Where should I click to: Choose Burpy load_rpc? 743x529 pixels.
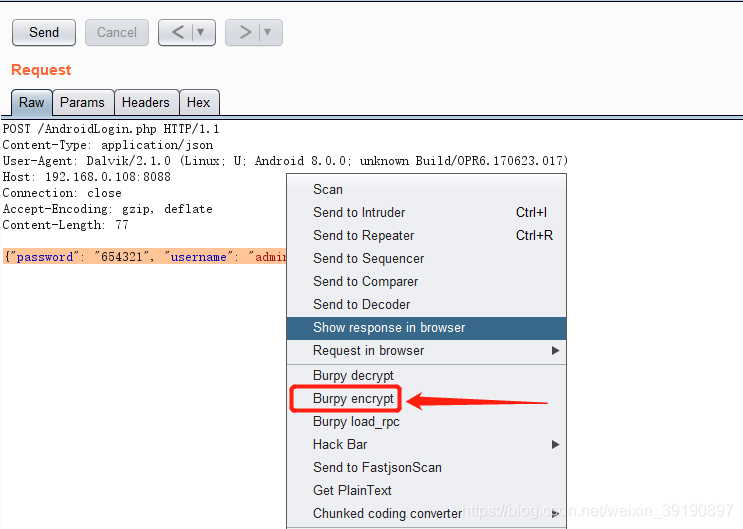(426, 421)
